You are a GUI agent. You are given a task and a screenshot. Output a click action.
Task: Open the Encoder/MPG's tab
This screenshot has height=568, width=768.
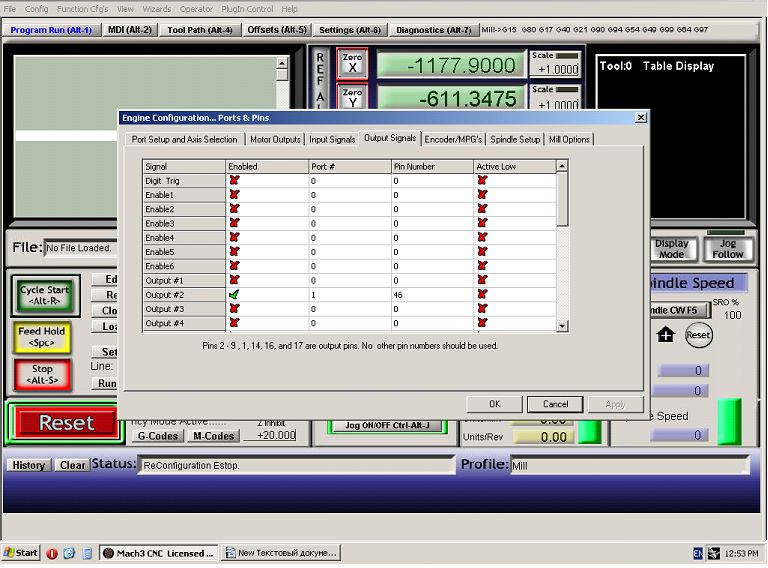[453, 140]
